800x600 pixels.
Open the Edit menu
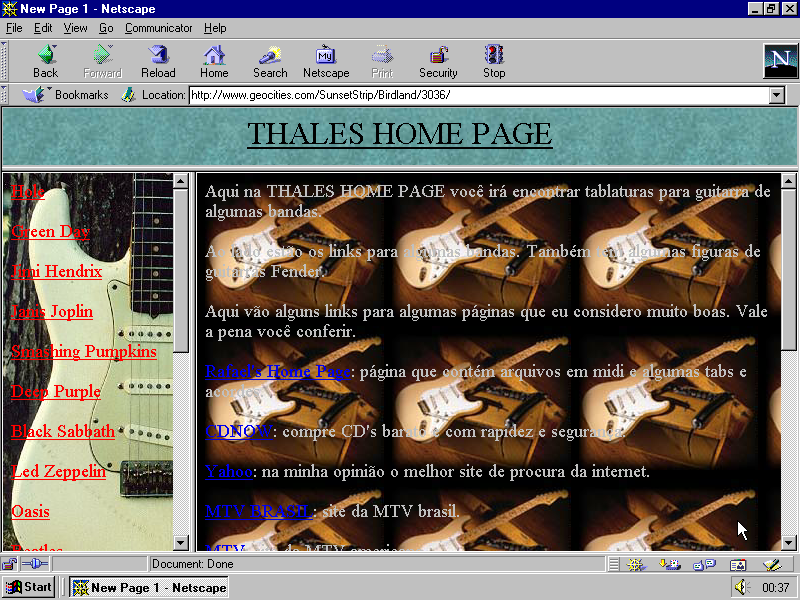point(43,28)
